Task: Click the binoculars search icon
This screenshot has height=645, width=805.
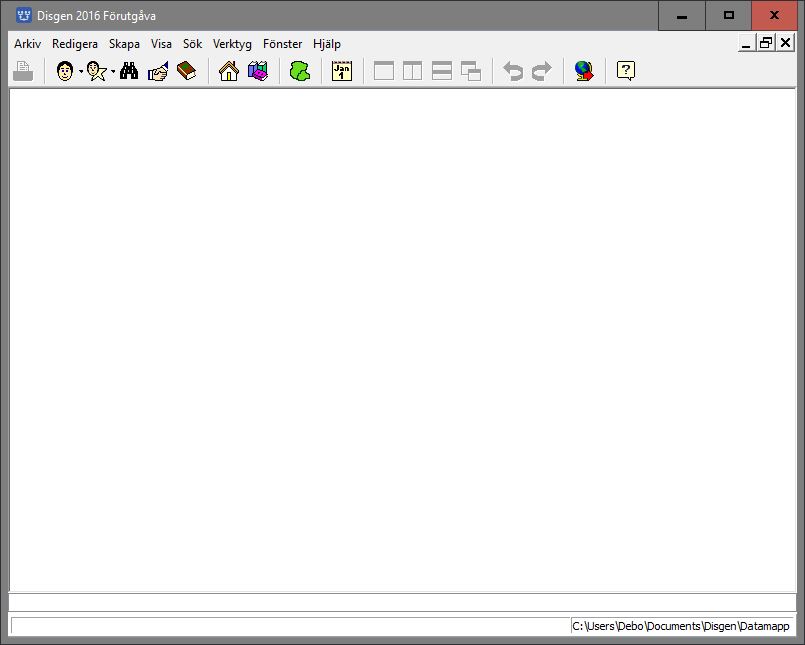Action: point(129,71)
